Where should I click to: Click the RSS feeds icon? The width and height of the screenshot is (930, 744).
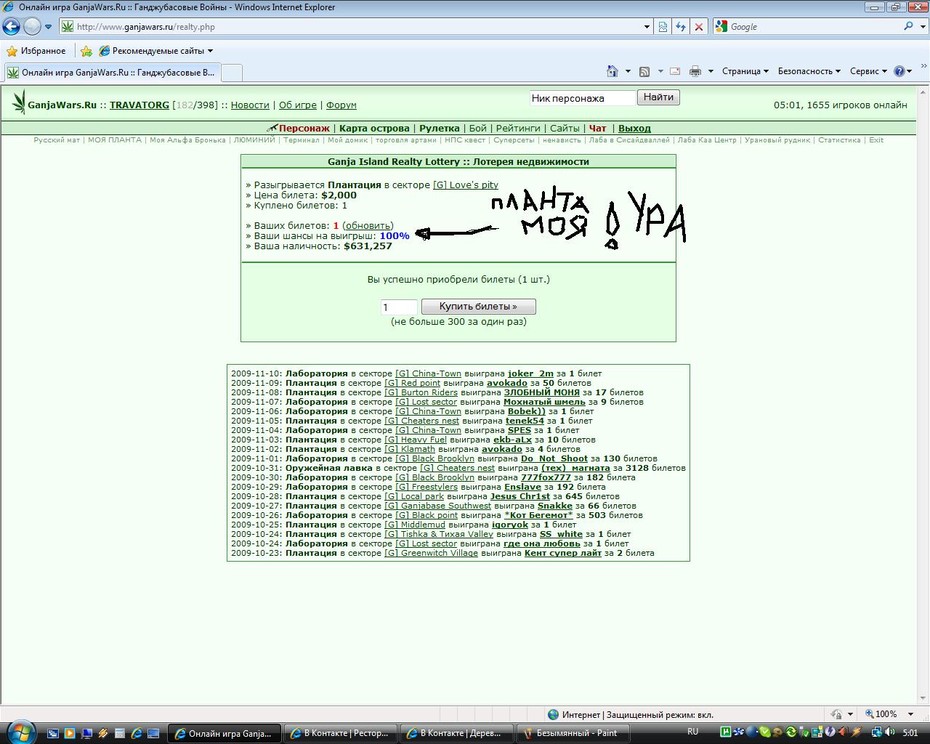tap(644, 71)
